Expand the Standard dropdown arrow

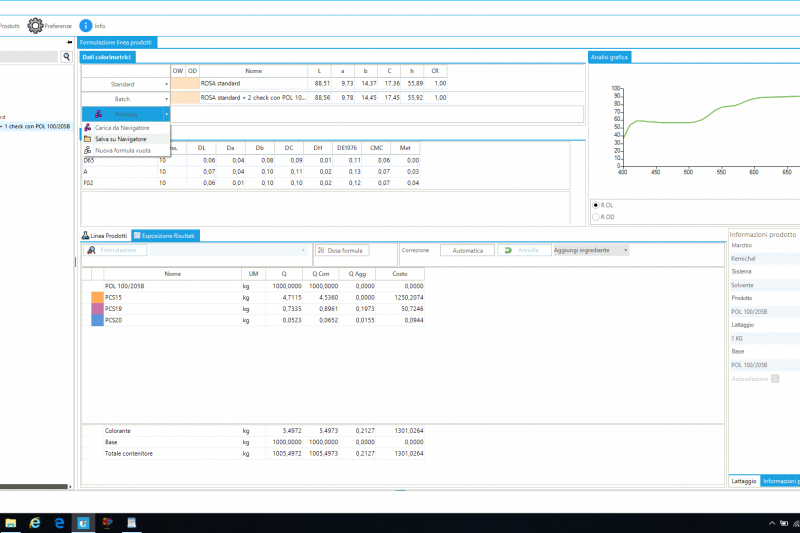(166, 84)
